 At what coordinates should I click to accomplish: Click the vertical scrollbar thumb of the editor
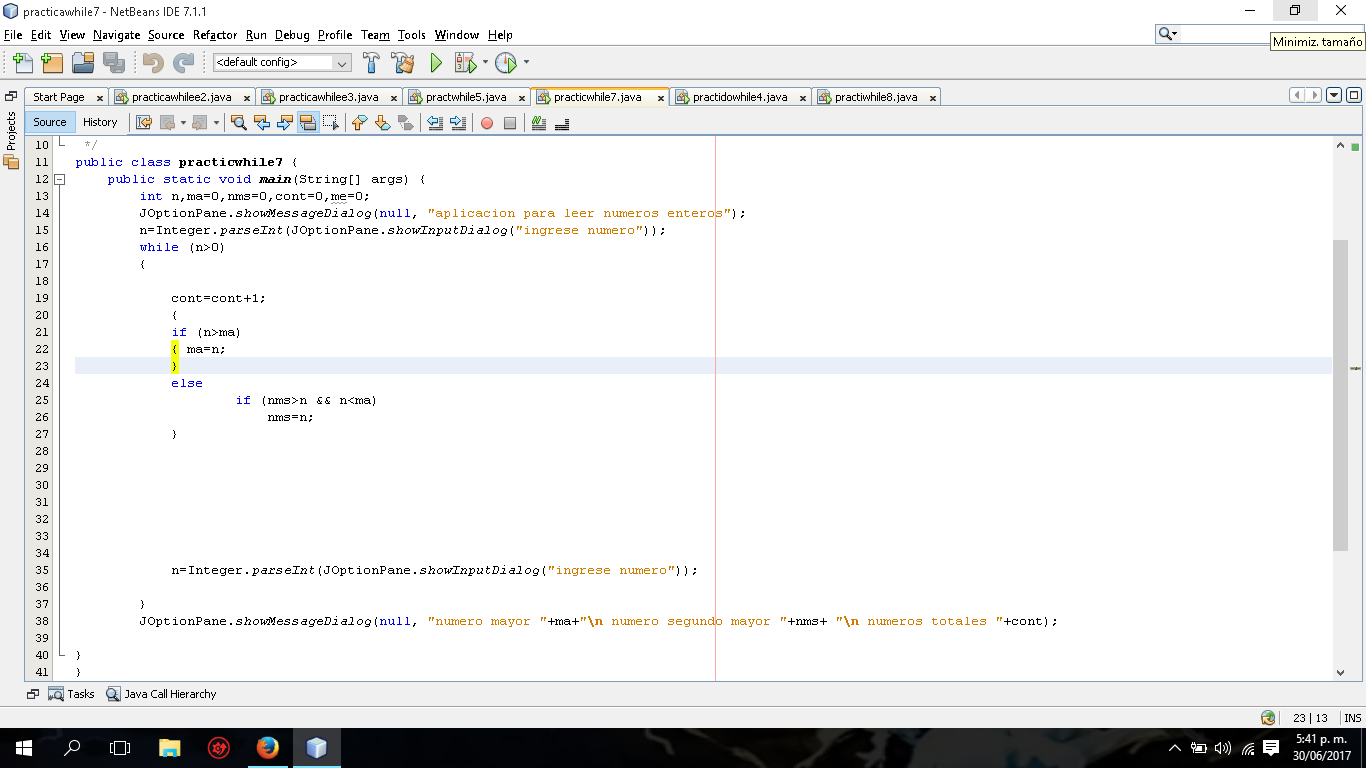[x=1340, y=395]
